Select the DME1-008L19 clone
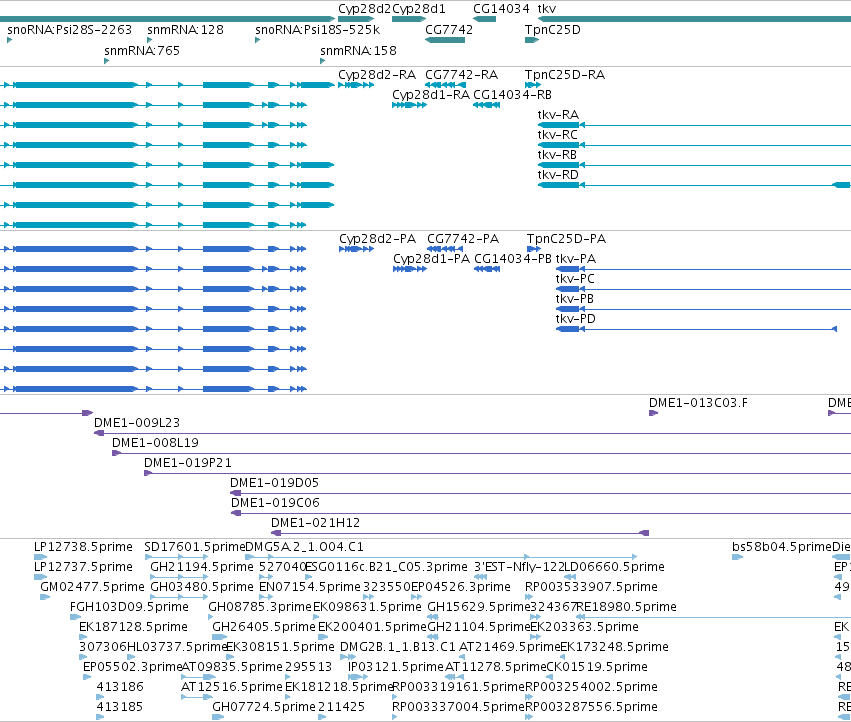The height and width of the screenshot is (722, 851). coord(155,443)
